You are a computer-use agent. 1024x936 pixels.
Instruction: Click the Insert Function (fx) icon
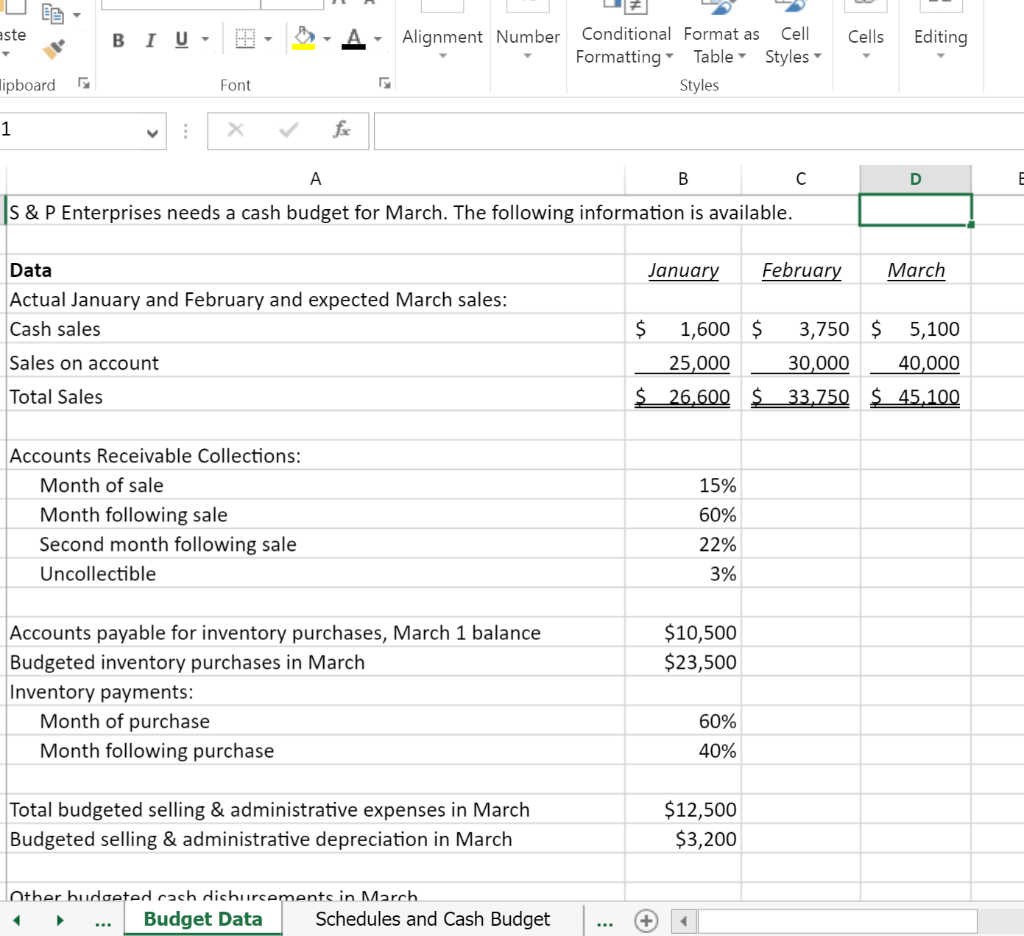[341, 130]
